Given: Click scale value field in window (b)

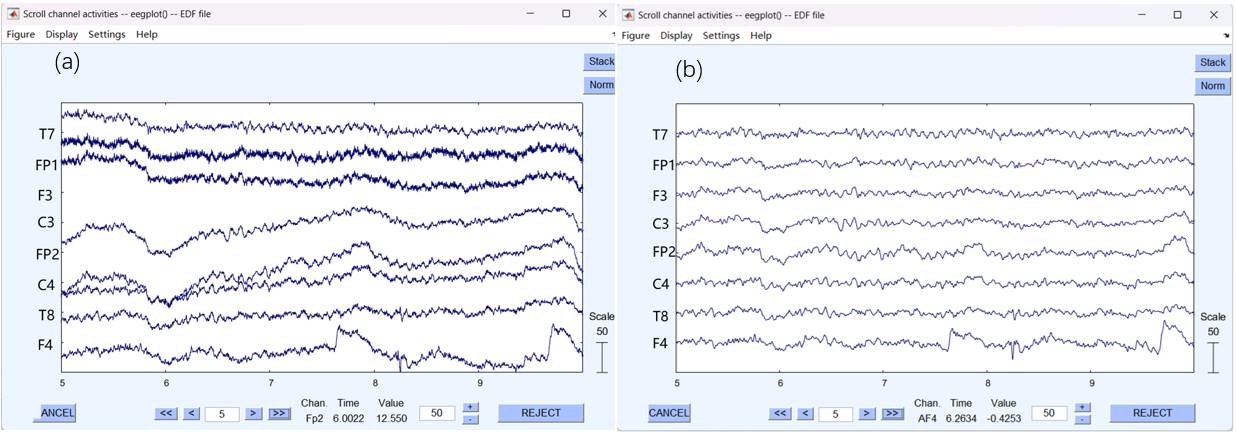Looking at the screenshot, I should pos(1049,413).
